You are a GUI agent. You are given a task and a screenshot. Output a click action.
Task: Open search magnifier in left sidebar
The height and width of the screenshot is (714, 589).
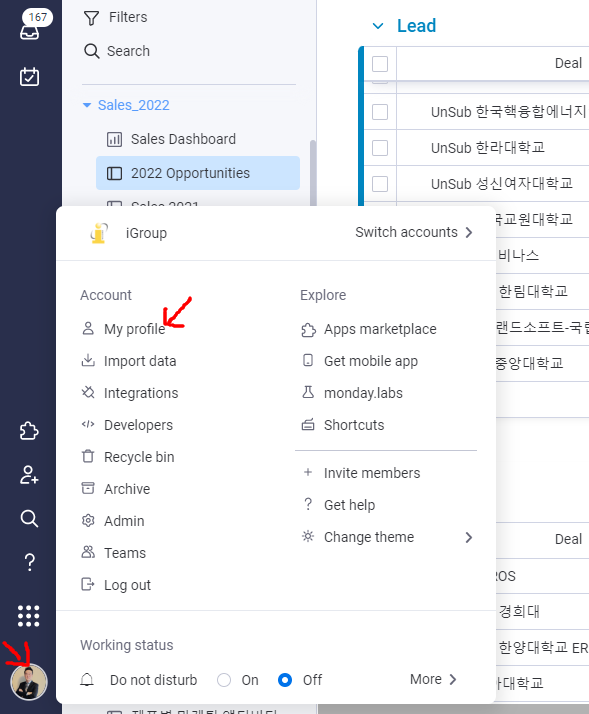pos(30,518)
